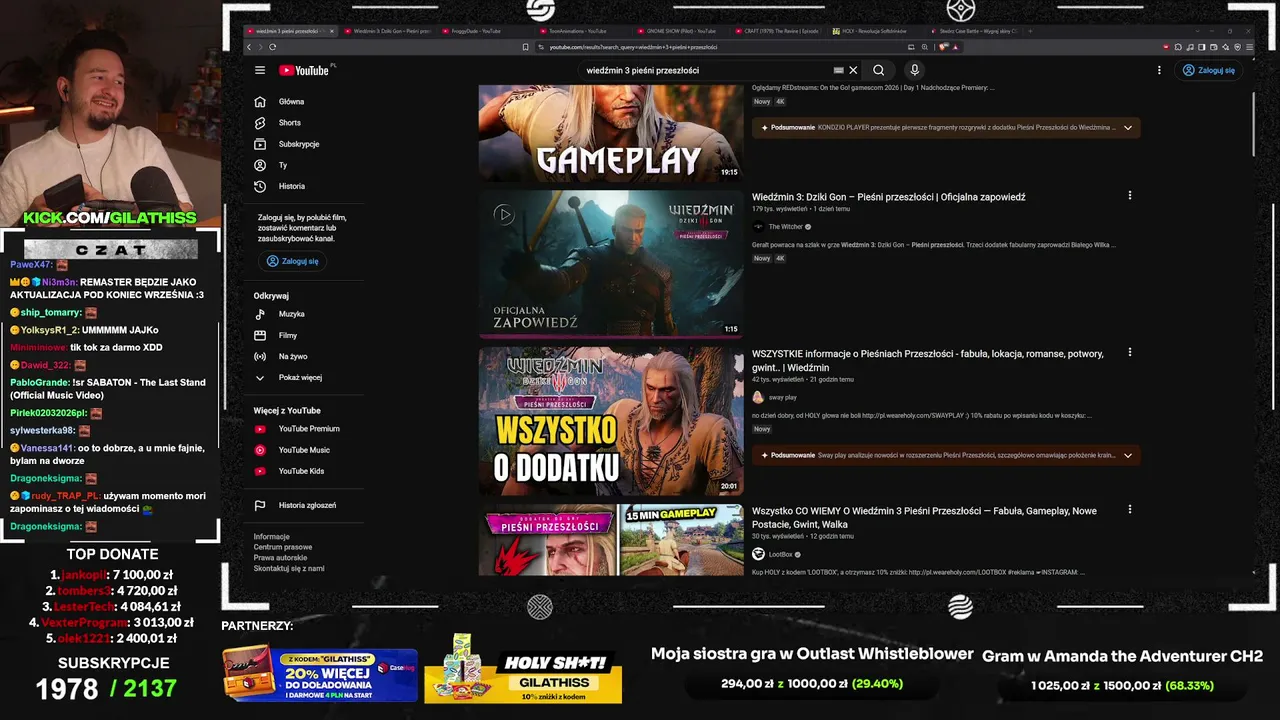This screenshot has height=720, width=1280.
Task: Open the Skontaktuj się z nami footer link
Action: [289, 568]
